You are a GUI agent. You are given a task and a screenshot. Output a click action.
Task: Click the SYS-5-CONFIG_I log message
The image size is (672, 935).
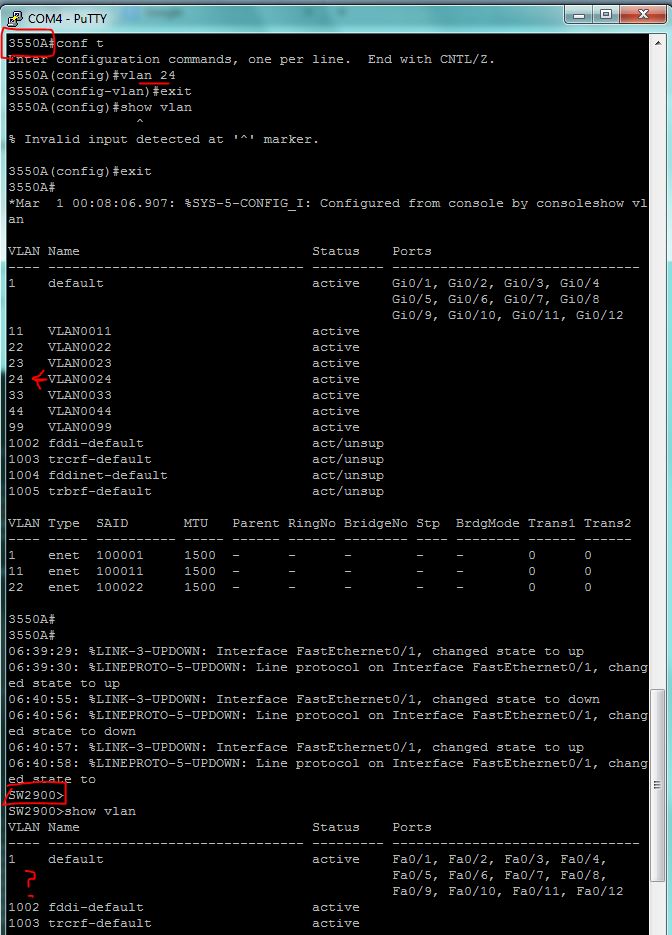tap(327, 211)
